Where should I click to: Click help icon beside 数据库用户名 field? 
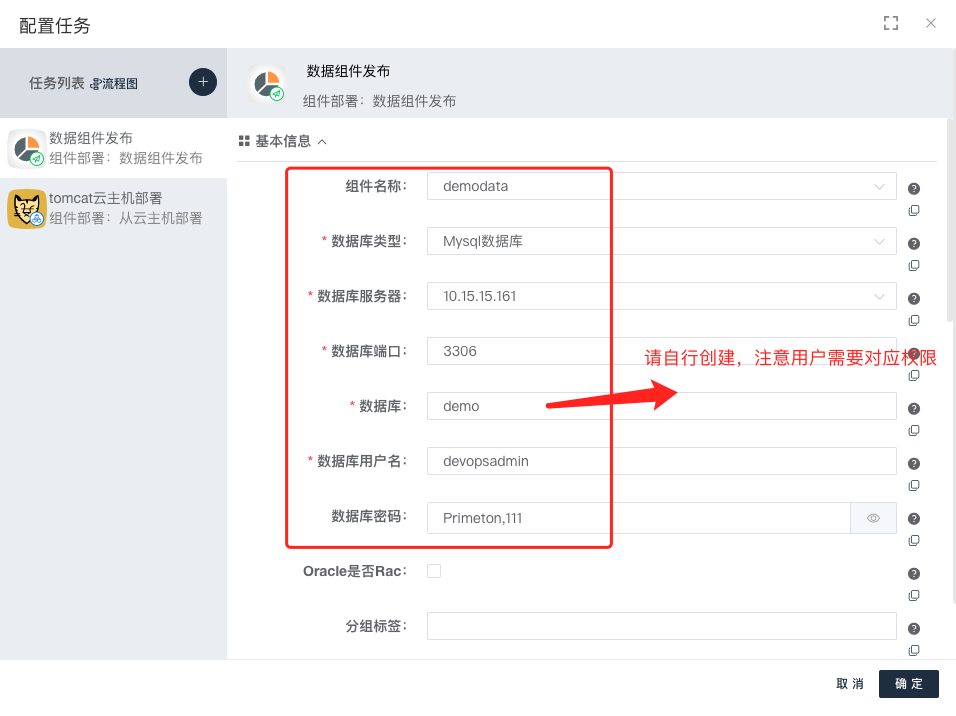coord(913,464)
